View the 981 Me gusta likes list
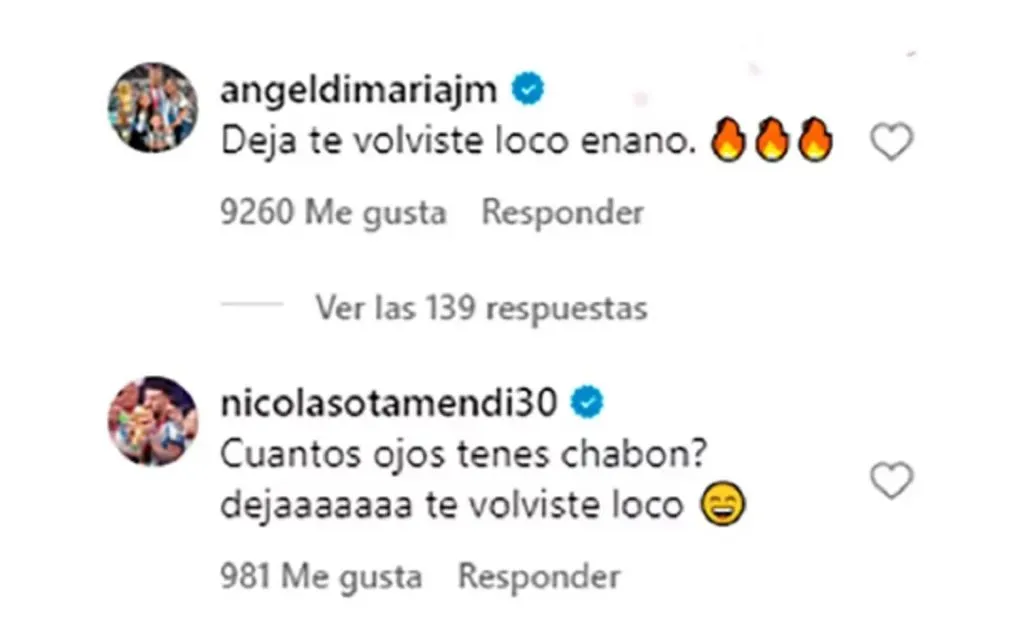Viewport: 1024px width, 631px height. point(321,577)
